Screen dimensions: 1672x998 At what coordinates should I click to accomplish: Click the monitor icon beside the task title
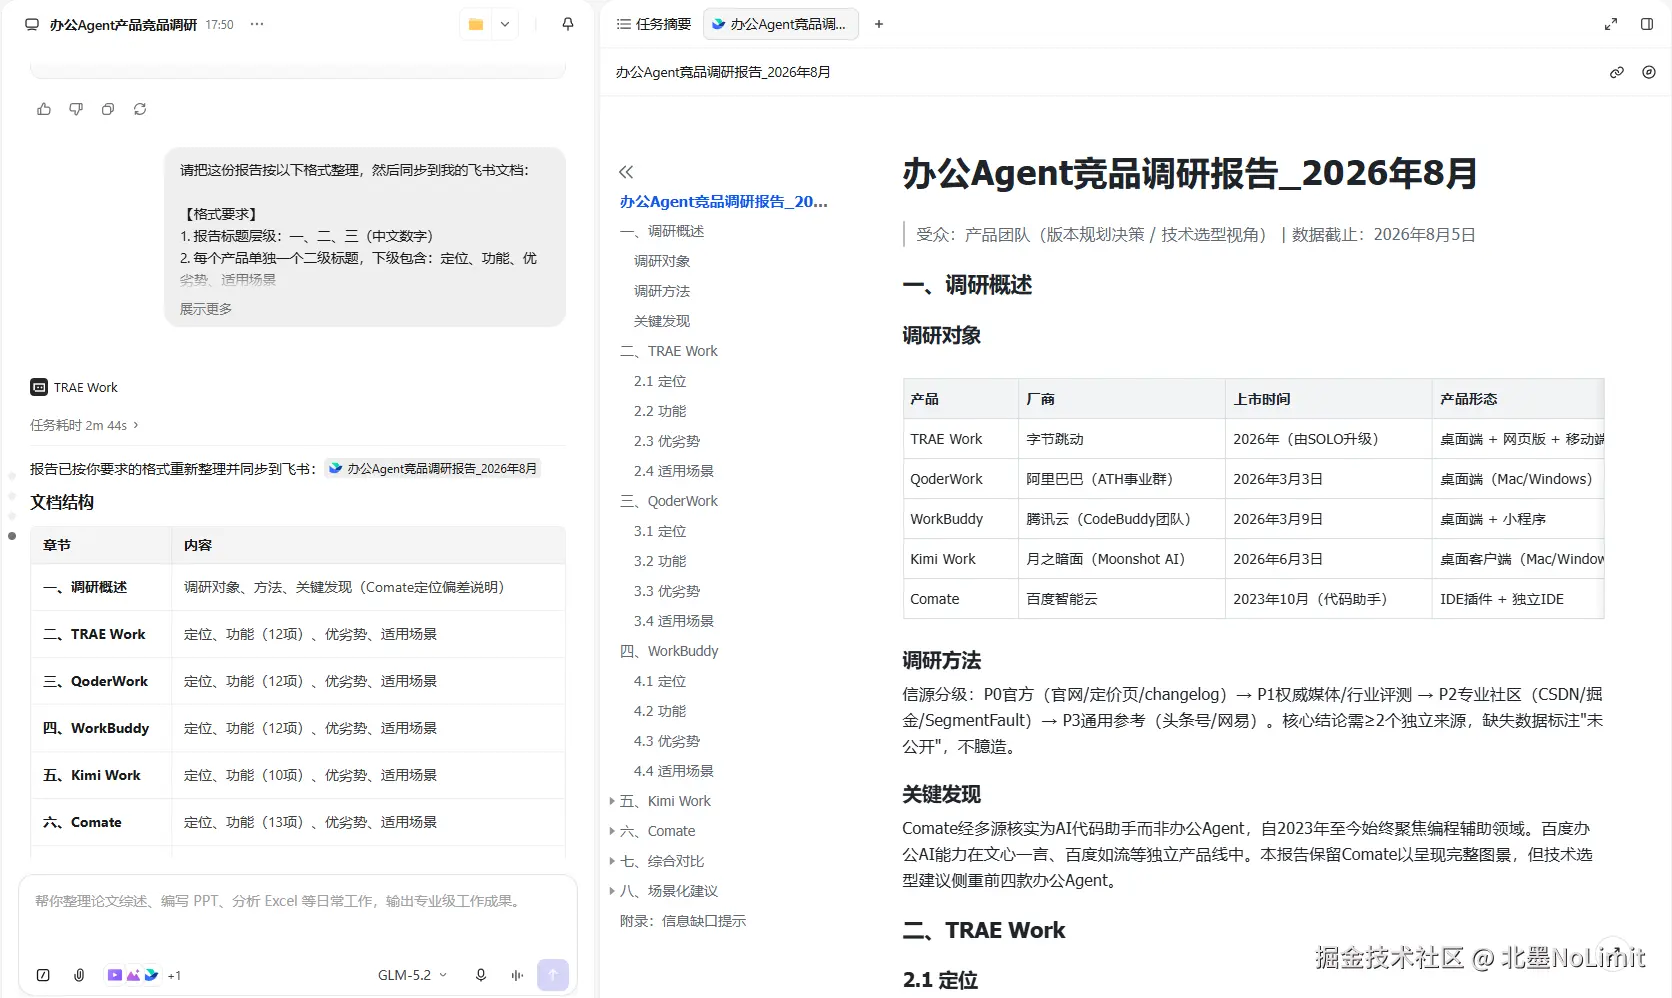[32, 25]
